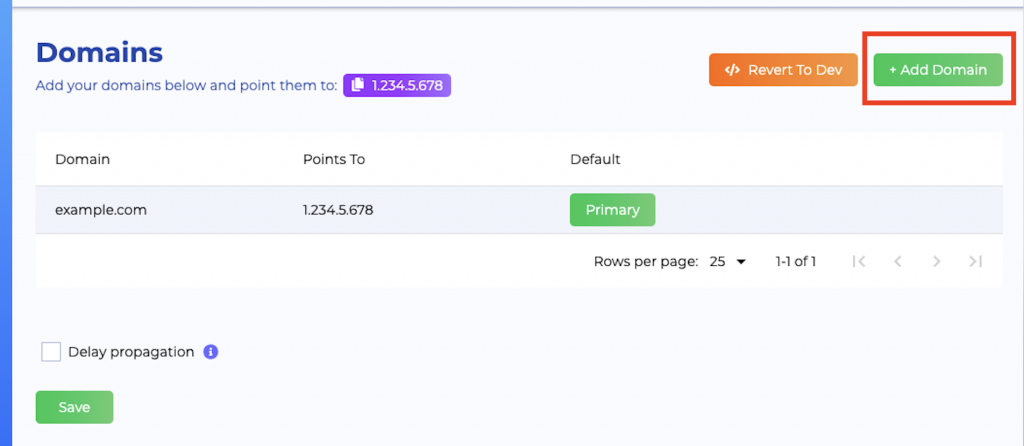Click the code icon on Revert To Dev
The width and height of the screenshot is (1024, 446).
click(732, 70)
